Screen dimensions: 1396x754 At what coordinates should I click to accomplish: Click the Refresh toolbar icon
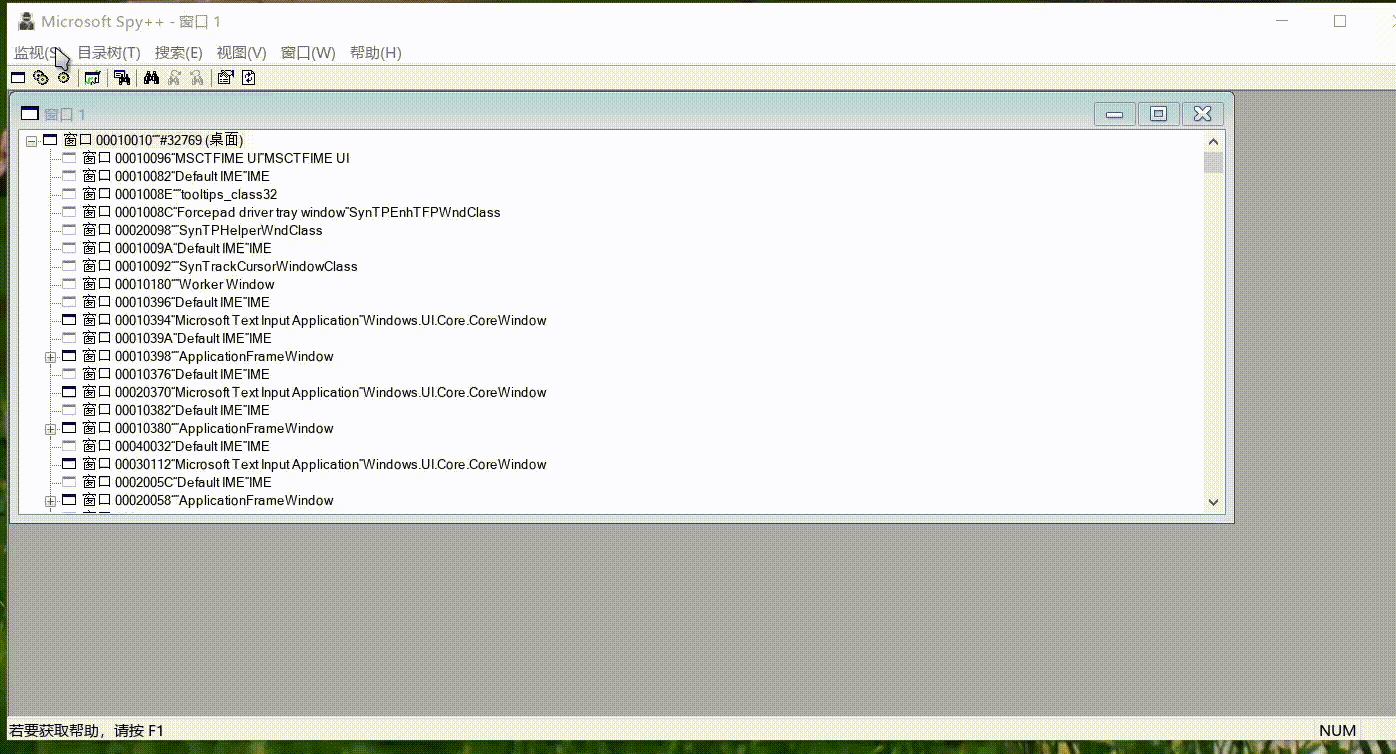(249, 77)
